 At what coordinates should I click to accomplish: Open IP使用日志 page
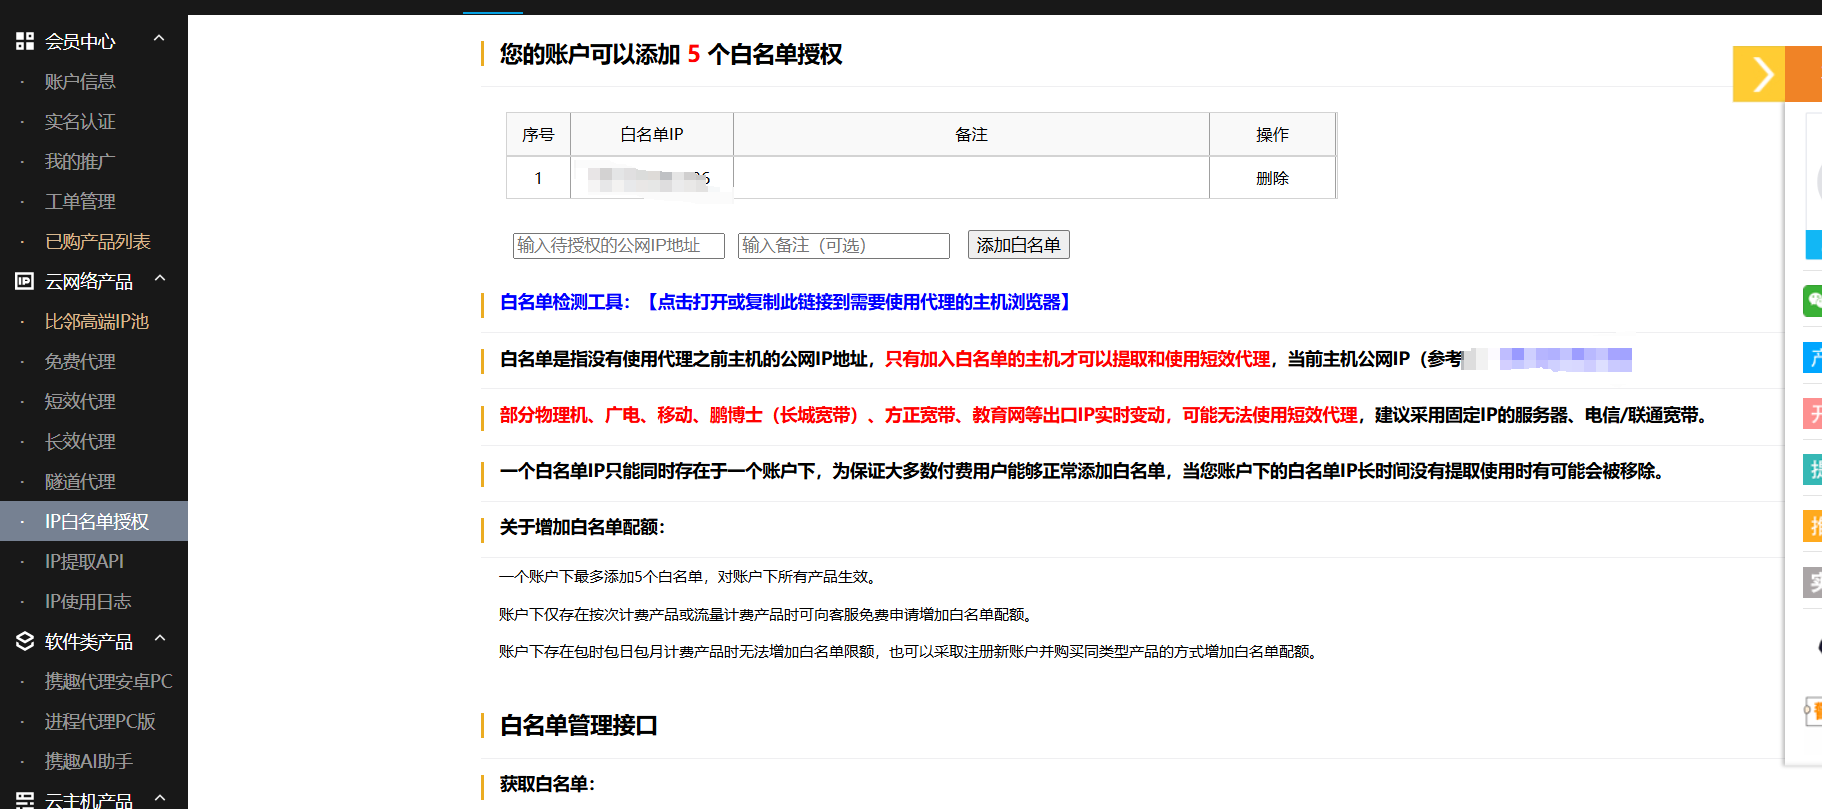tap(88, 601)
